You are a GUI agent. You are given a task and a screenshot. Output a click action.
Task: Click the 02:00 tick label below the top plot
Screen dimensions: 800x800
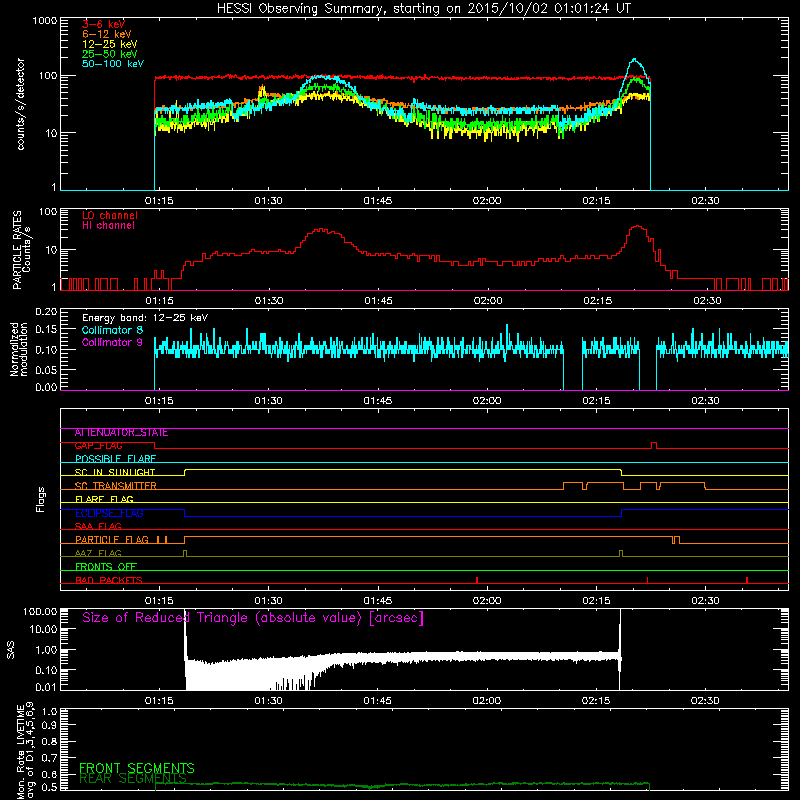(487, 201)
